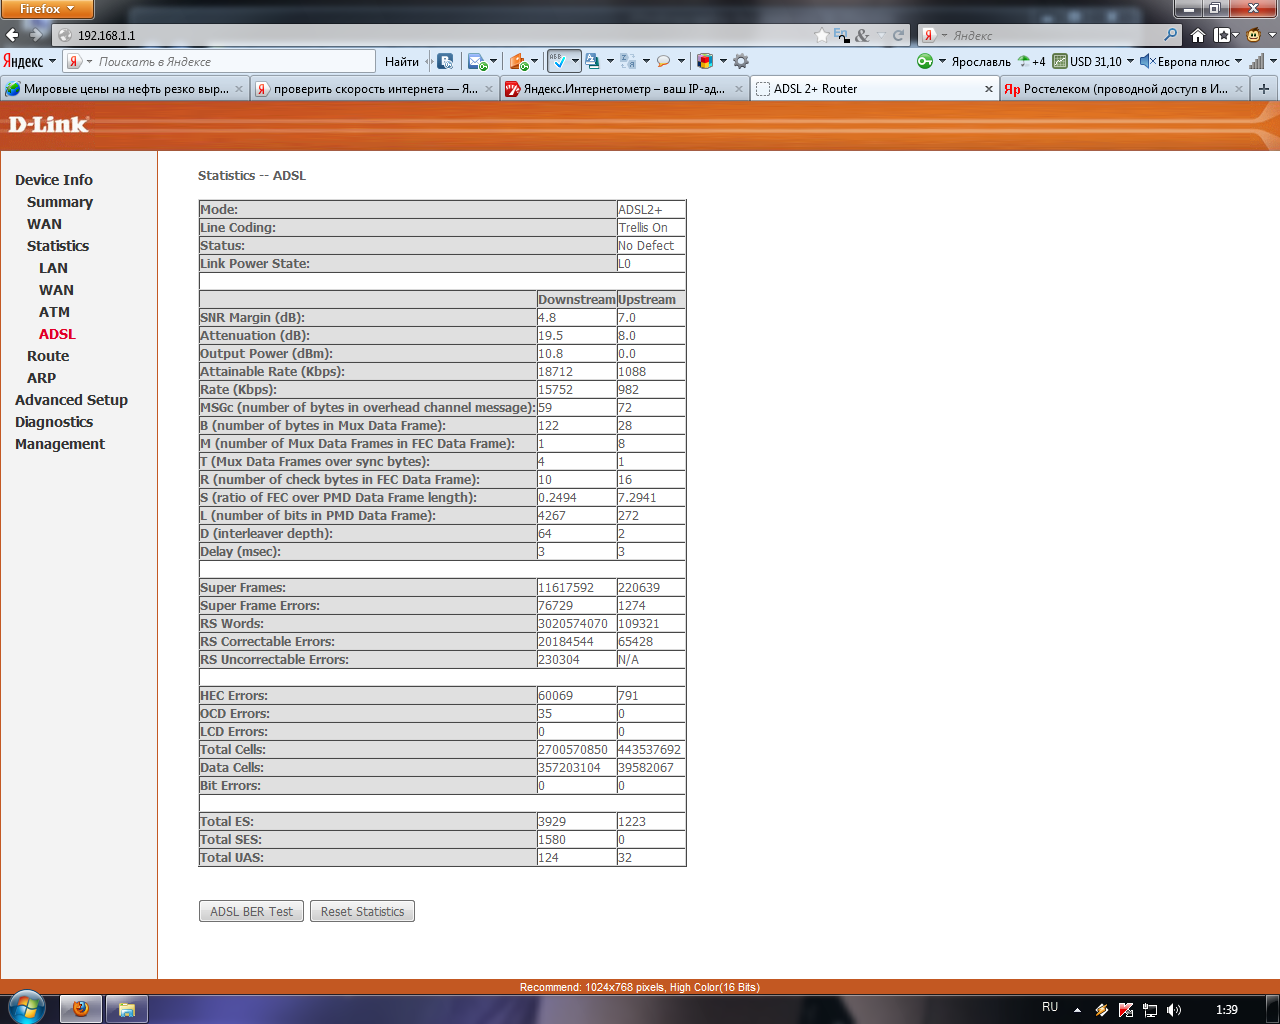Open the Windows Start orb

click(26, 1007)
